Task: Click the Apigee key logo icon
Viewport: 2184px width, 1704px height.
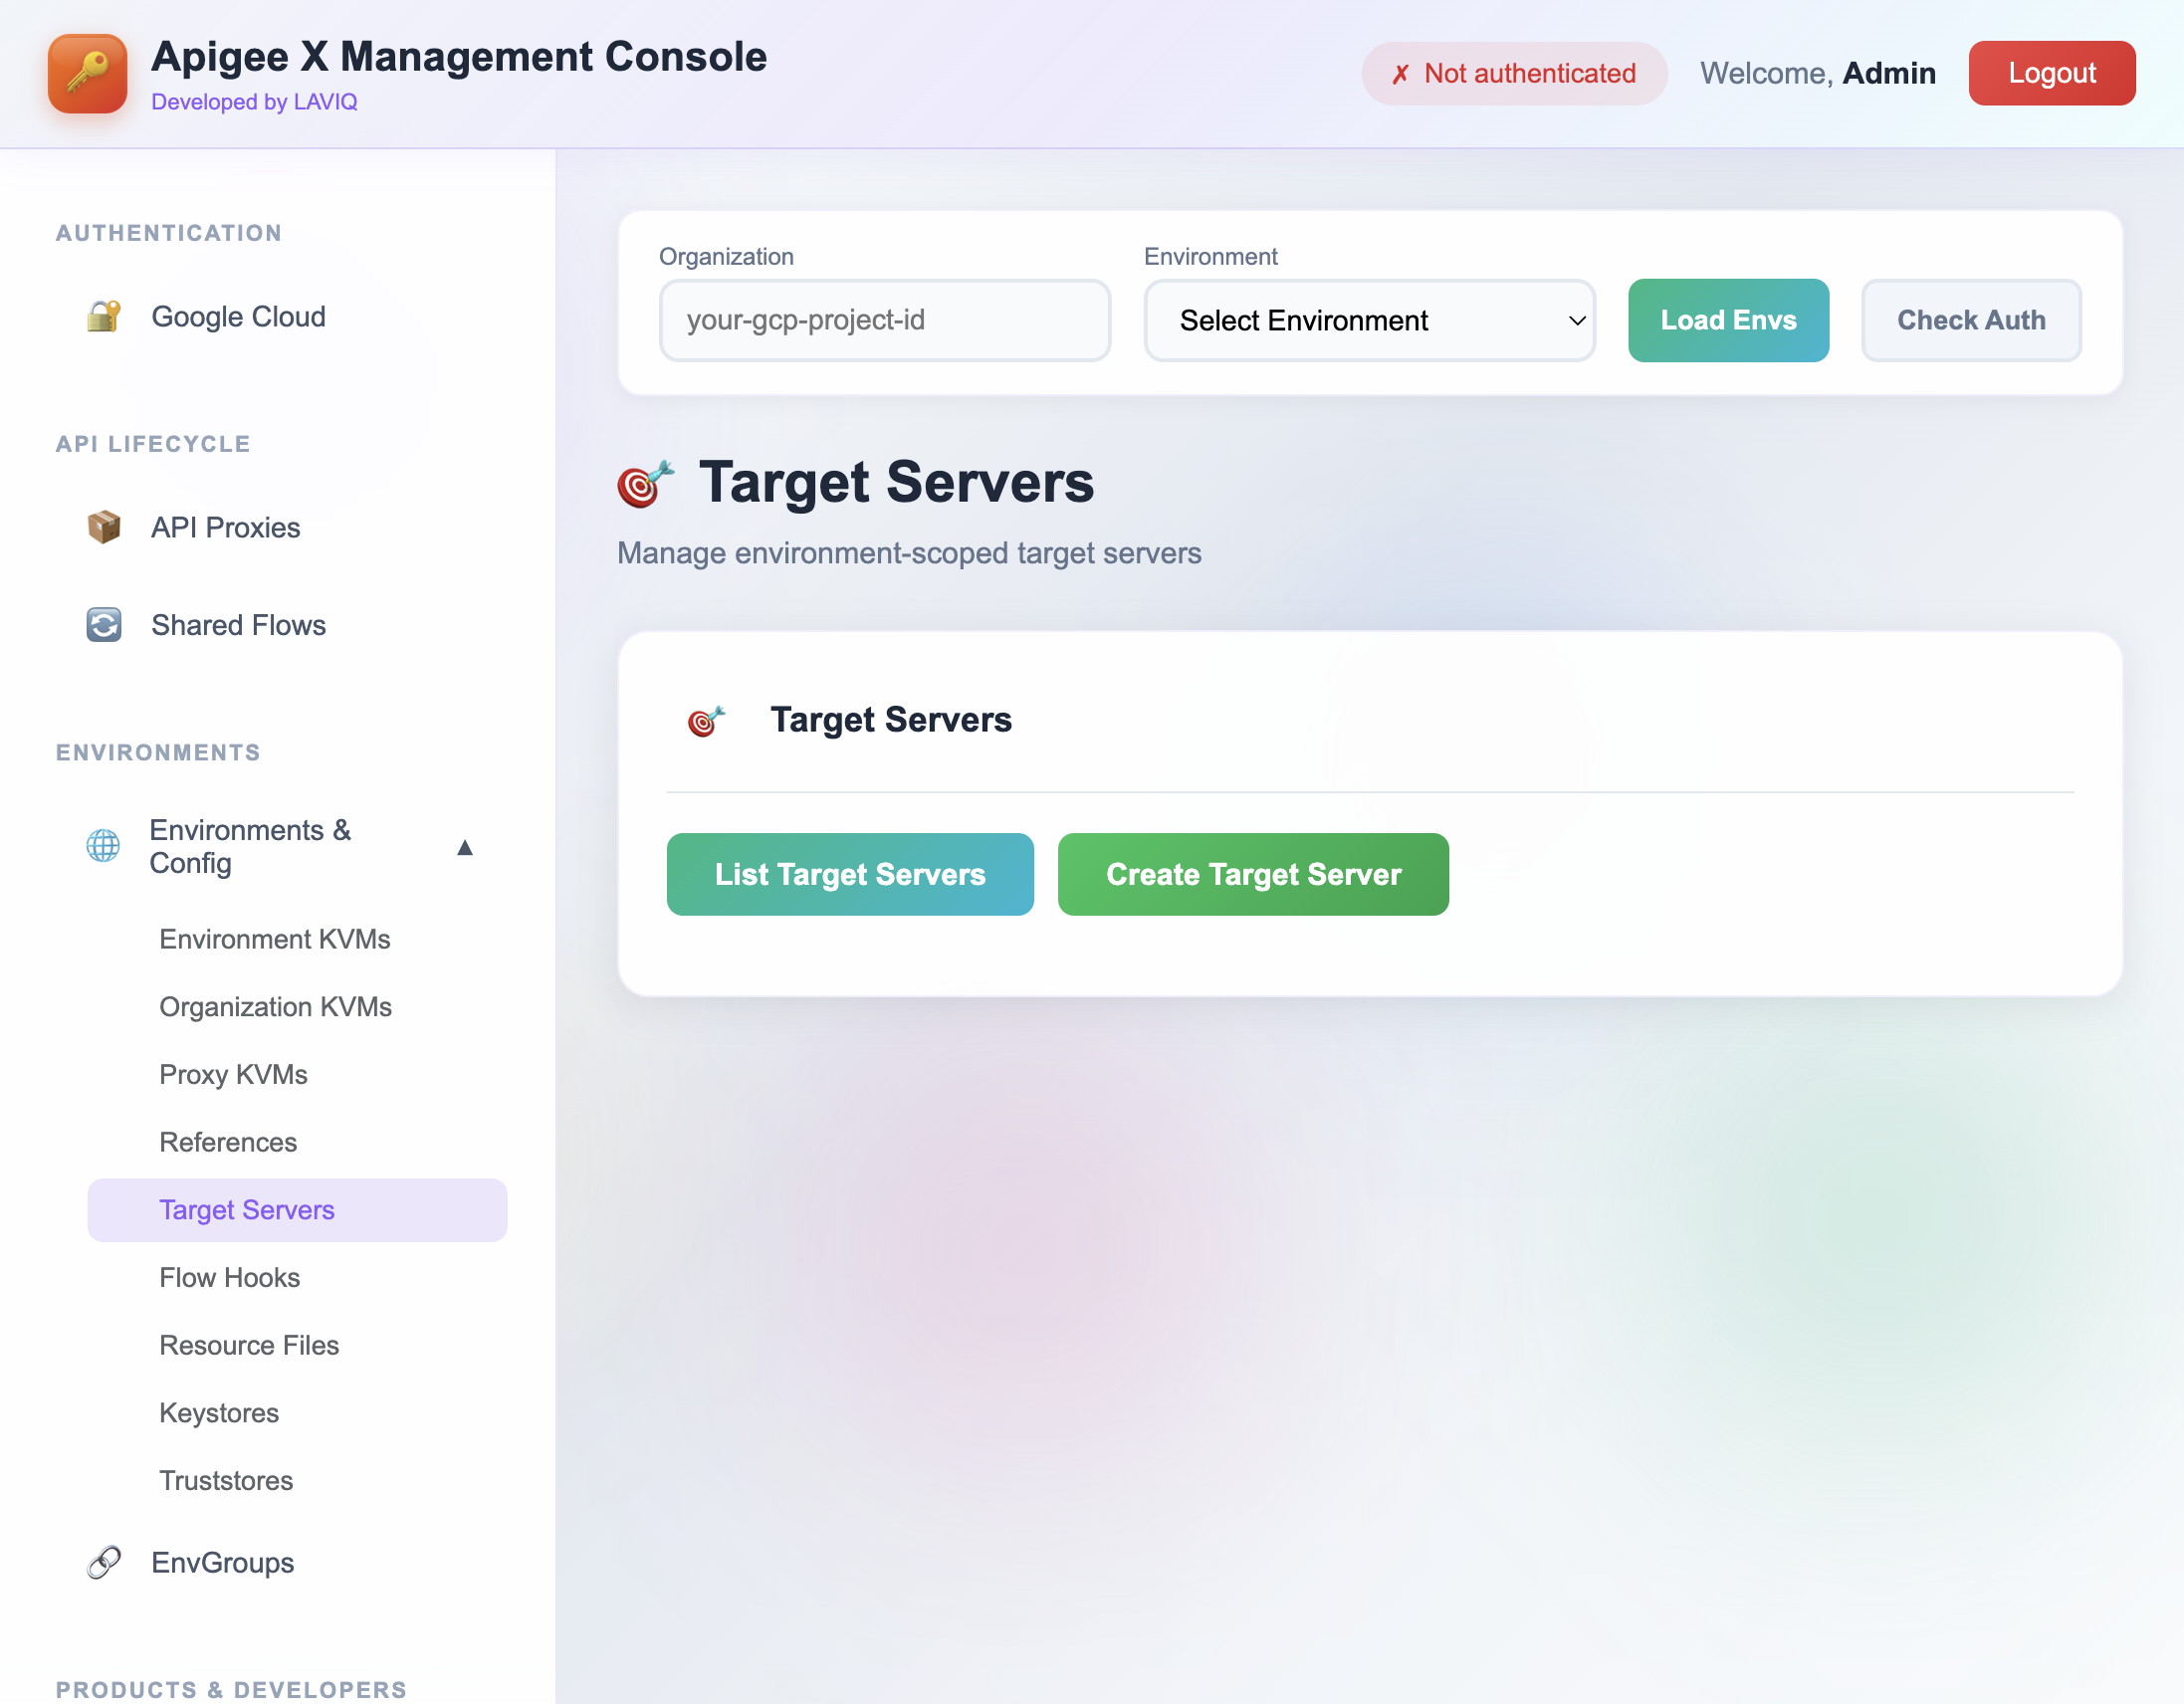Action: [87, 73]
